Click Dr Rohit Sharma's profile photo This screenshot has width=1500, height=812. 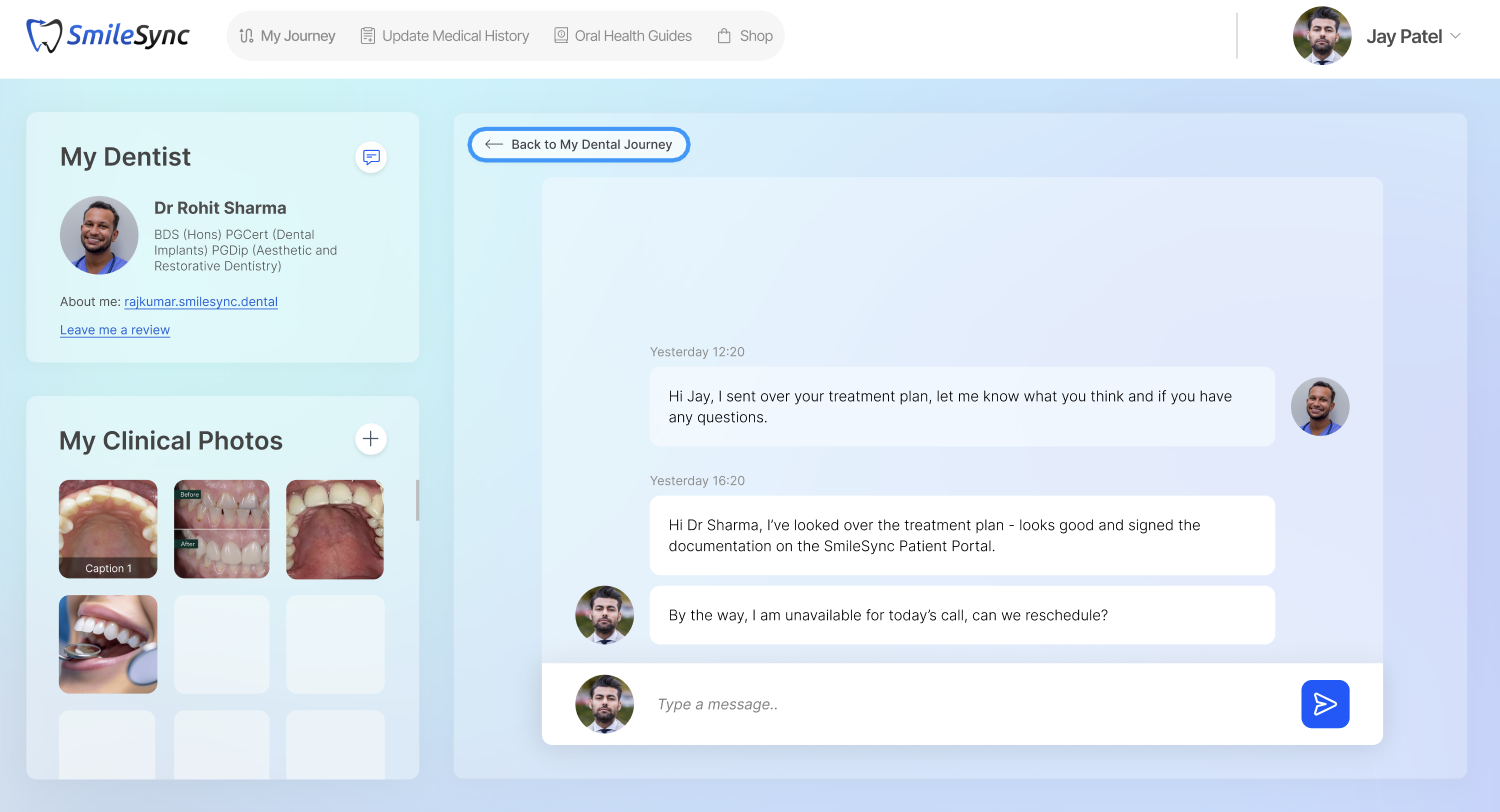click(x=99, y=235)
